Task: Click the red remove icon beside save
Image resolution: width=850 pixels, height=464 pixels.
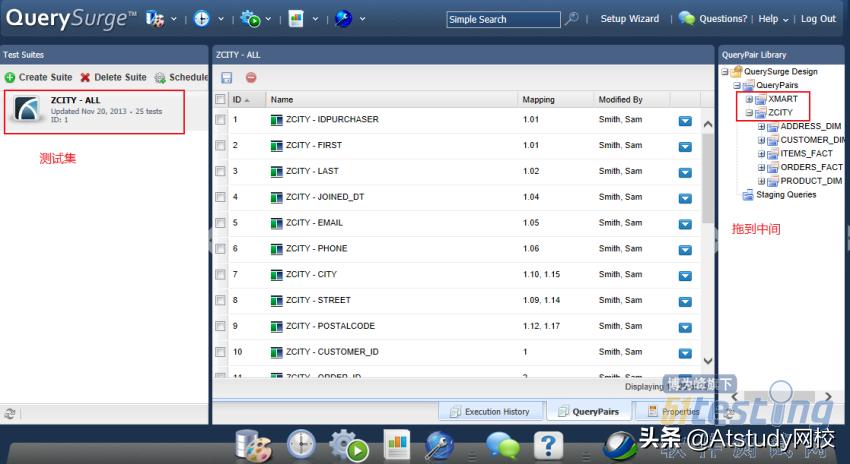Action: [251, 78]
